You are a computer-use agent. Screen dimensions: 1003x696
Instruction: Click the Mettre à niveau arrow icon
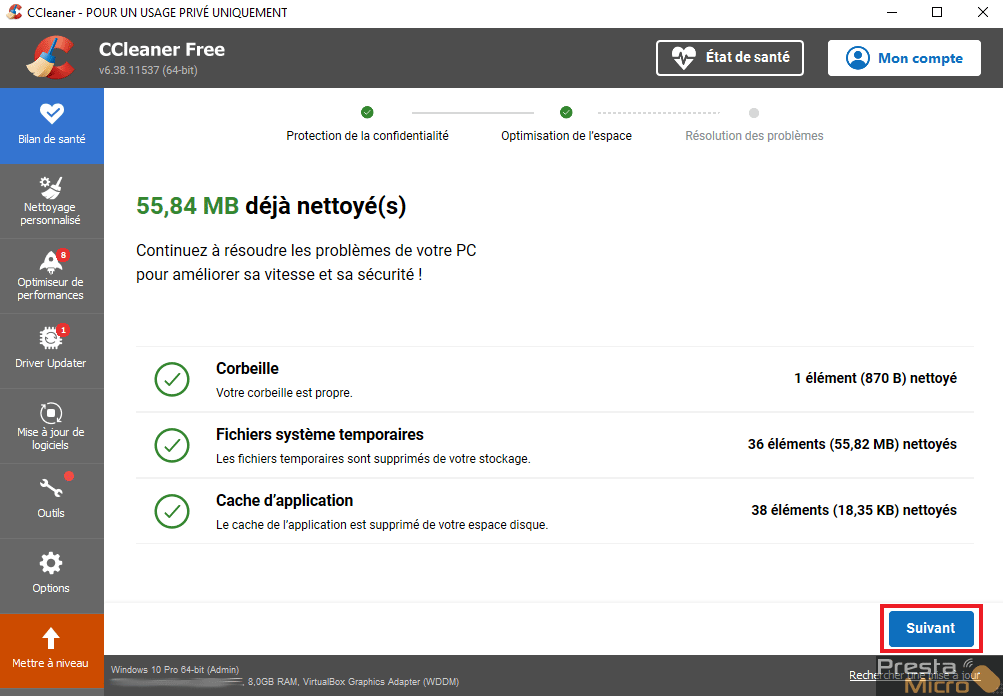pyautogui.click(x=51, y=638)
